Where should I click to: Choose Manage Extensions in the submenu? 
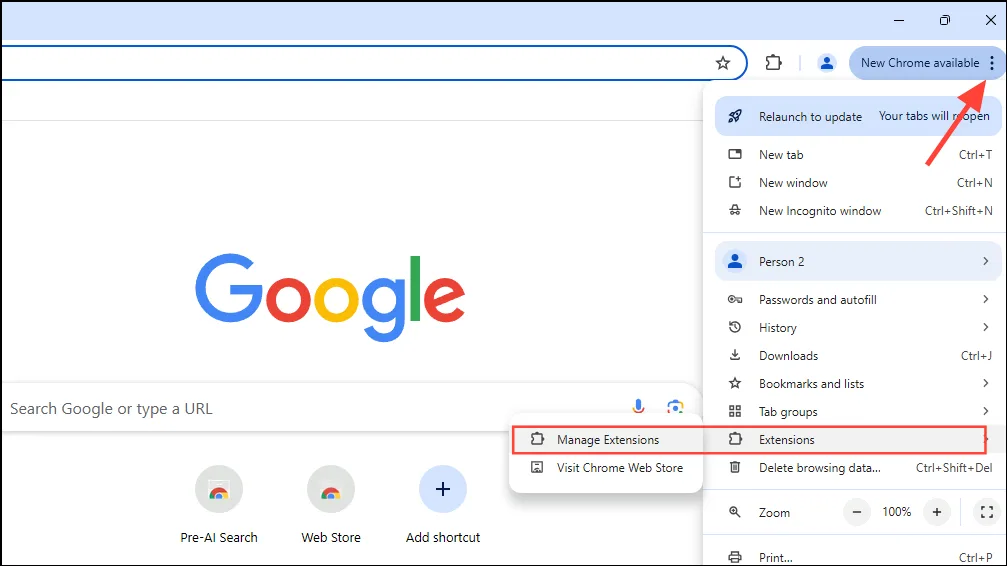607,440
